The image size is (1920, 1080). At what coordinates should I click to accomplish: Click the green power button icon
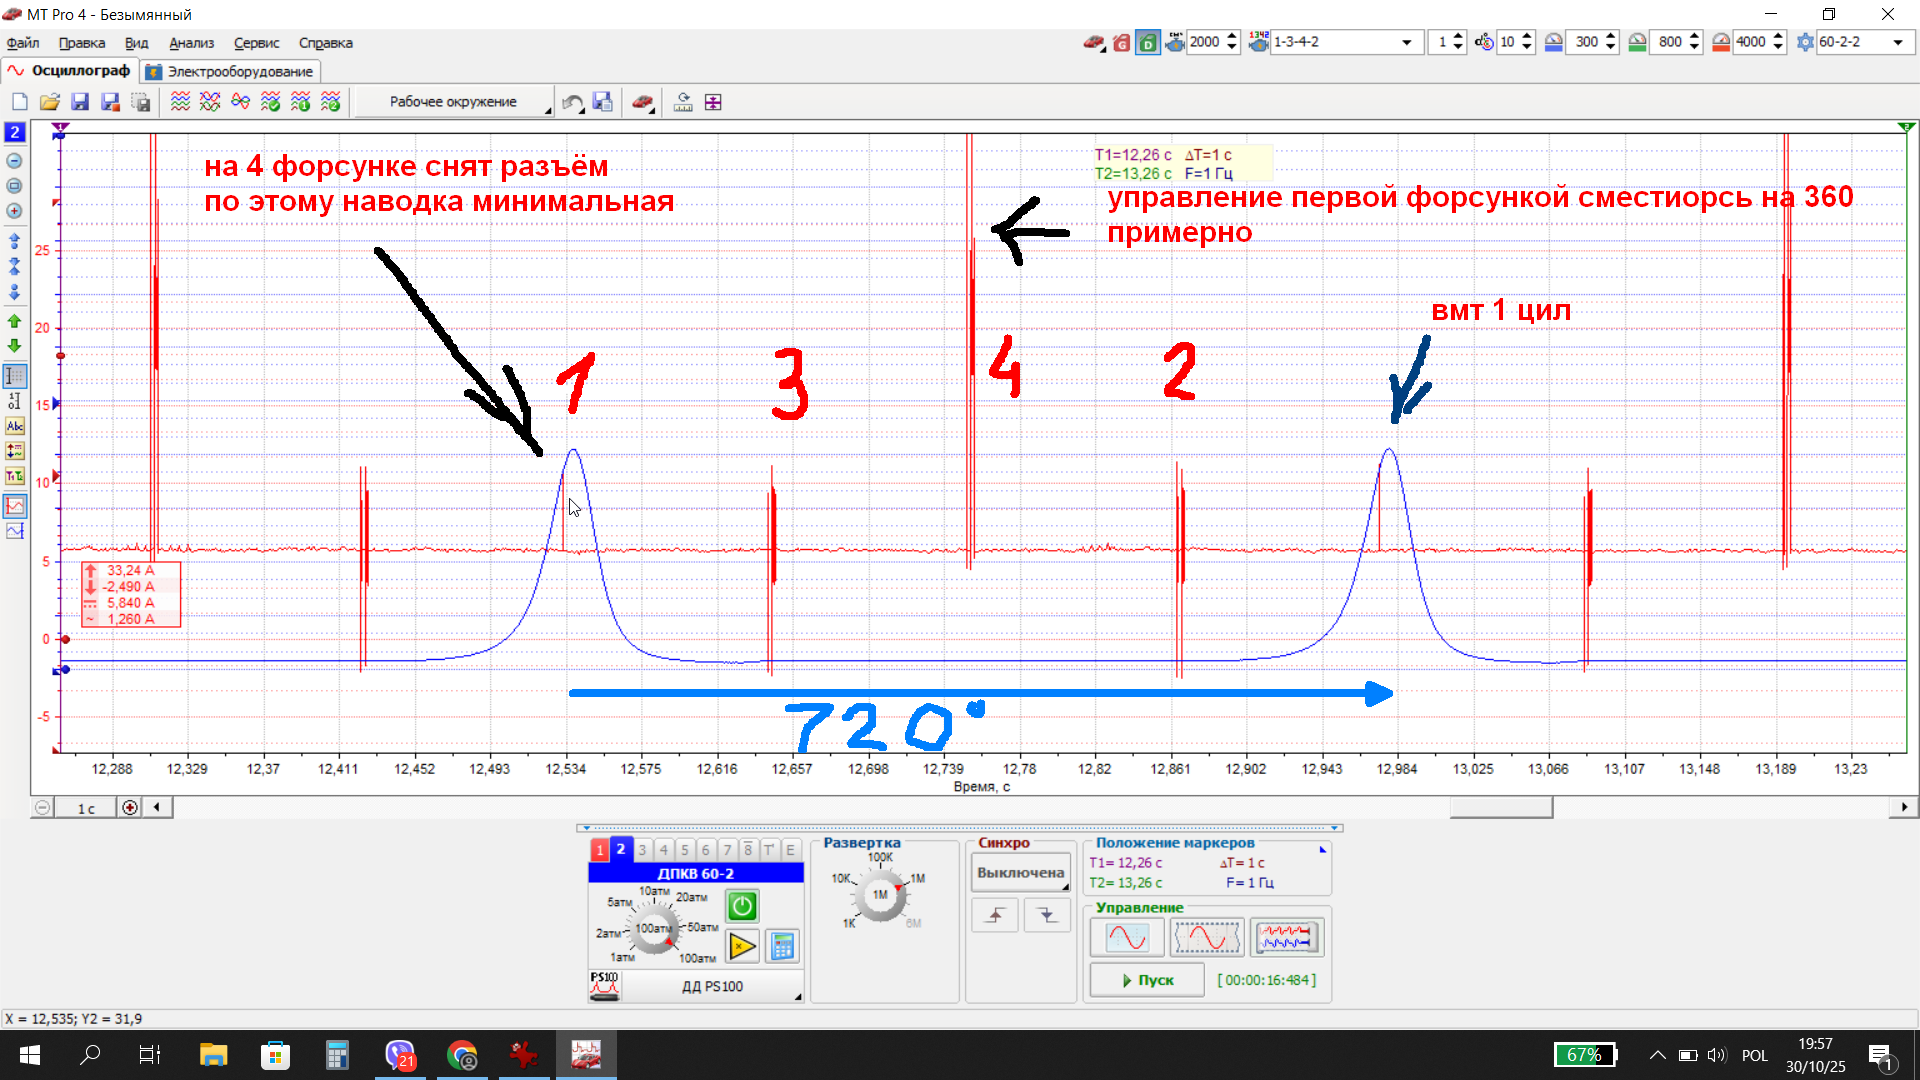coord(742,906)
